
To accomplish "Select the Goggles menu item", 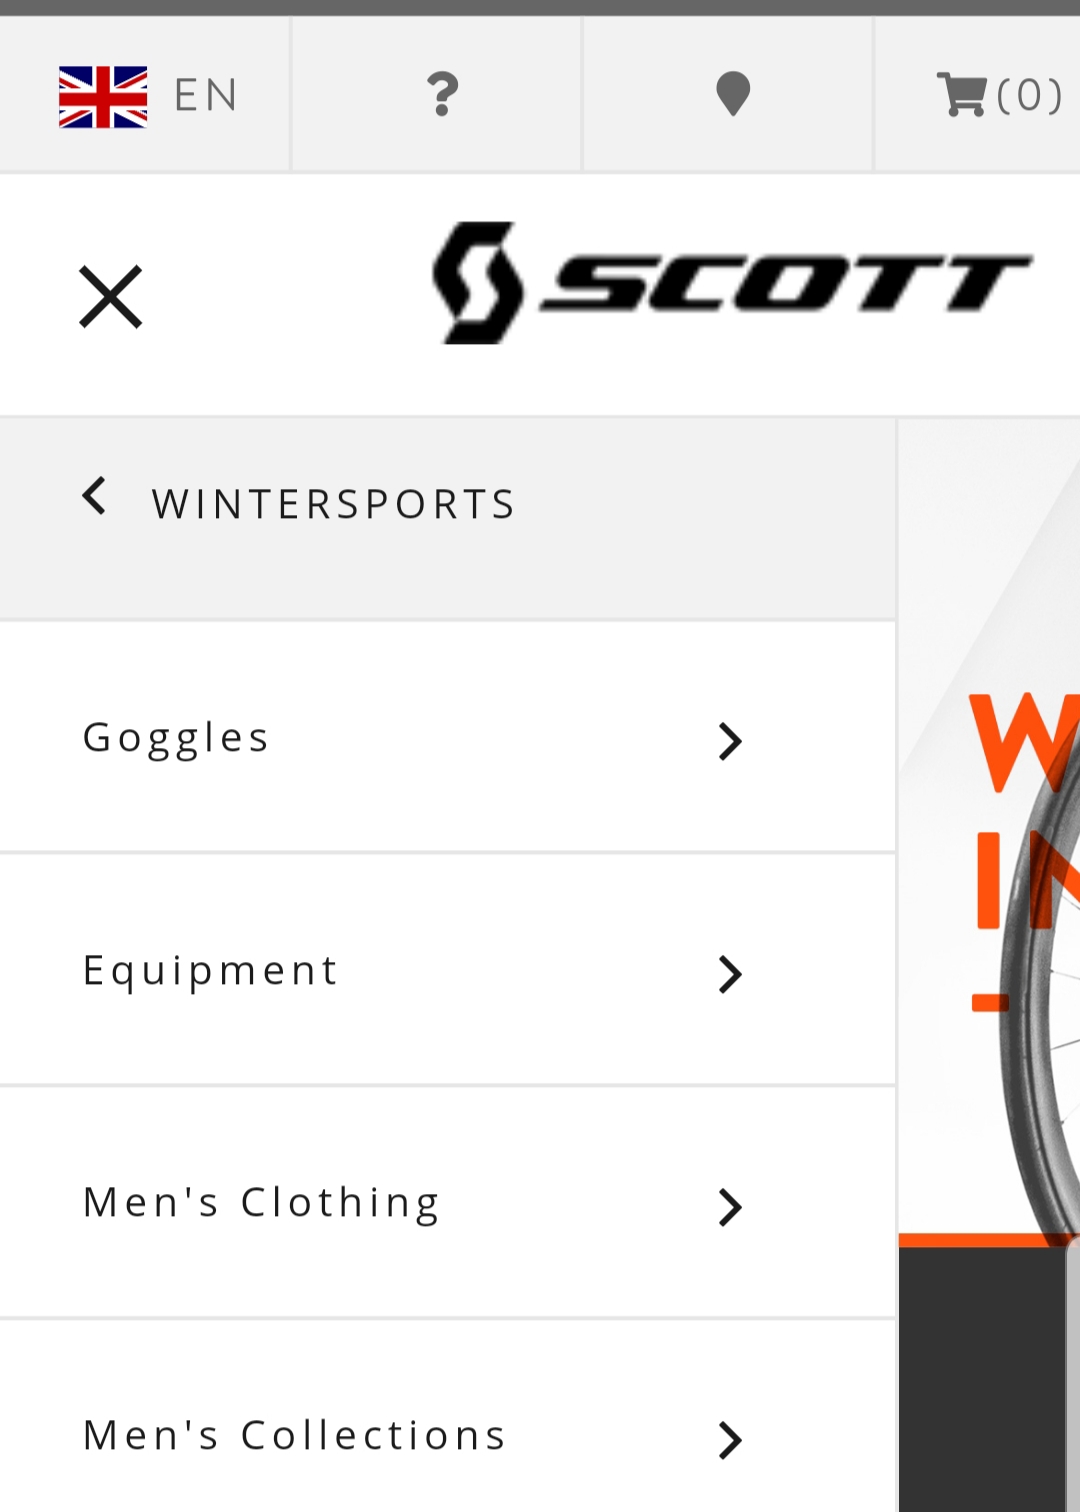I will [x=447, y=738].
